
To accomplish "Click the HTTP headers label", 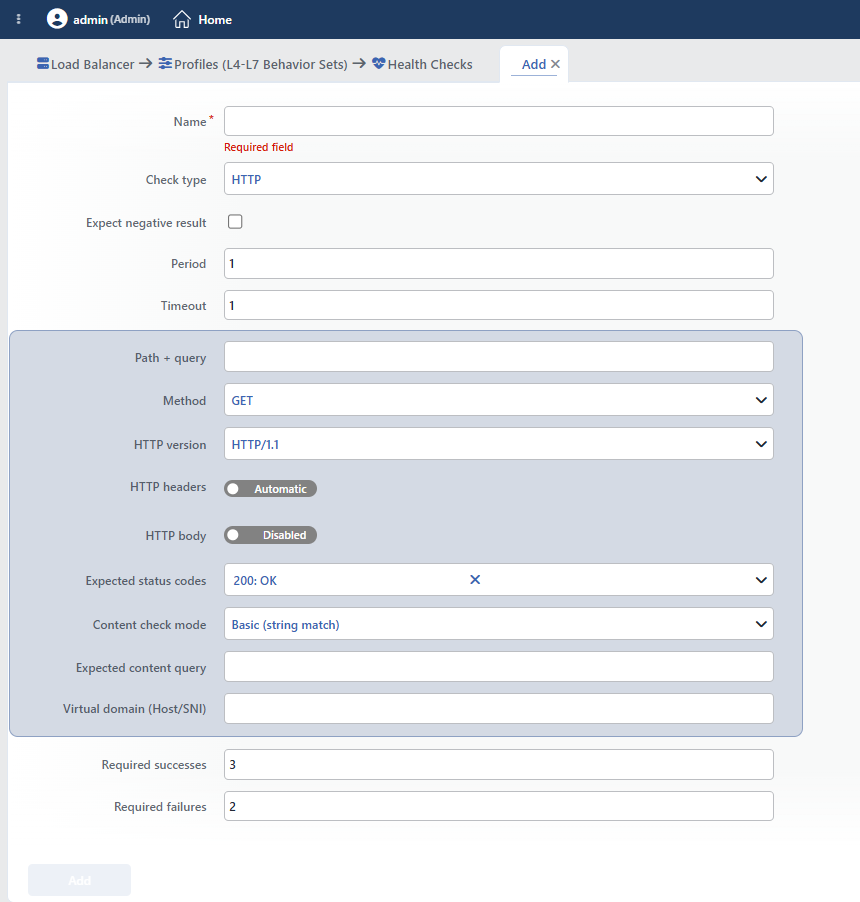I will 168,487.
